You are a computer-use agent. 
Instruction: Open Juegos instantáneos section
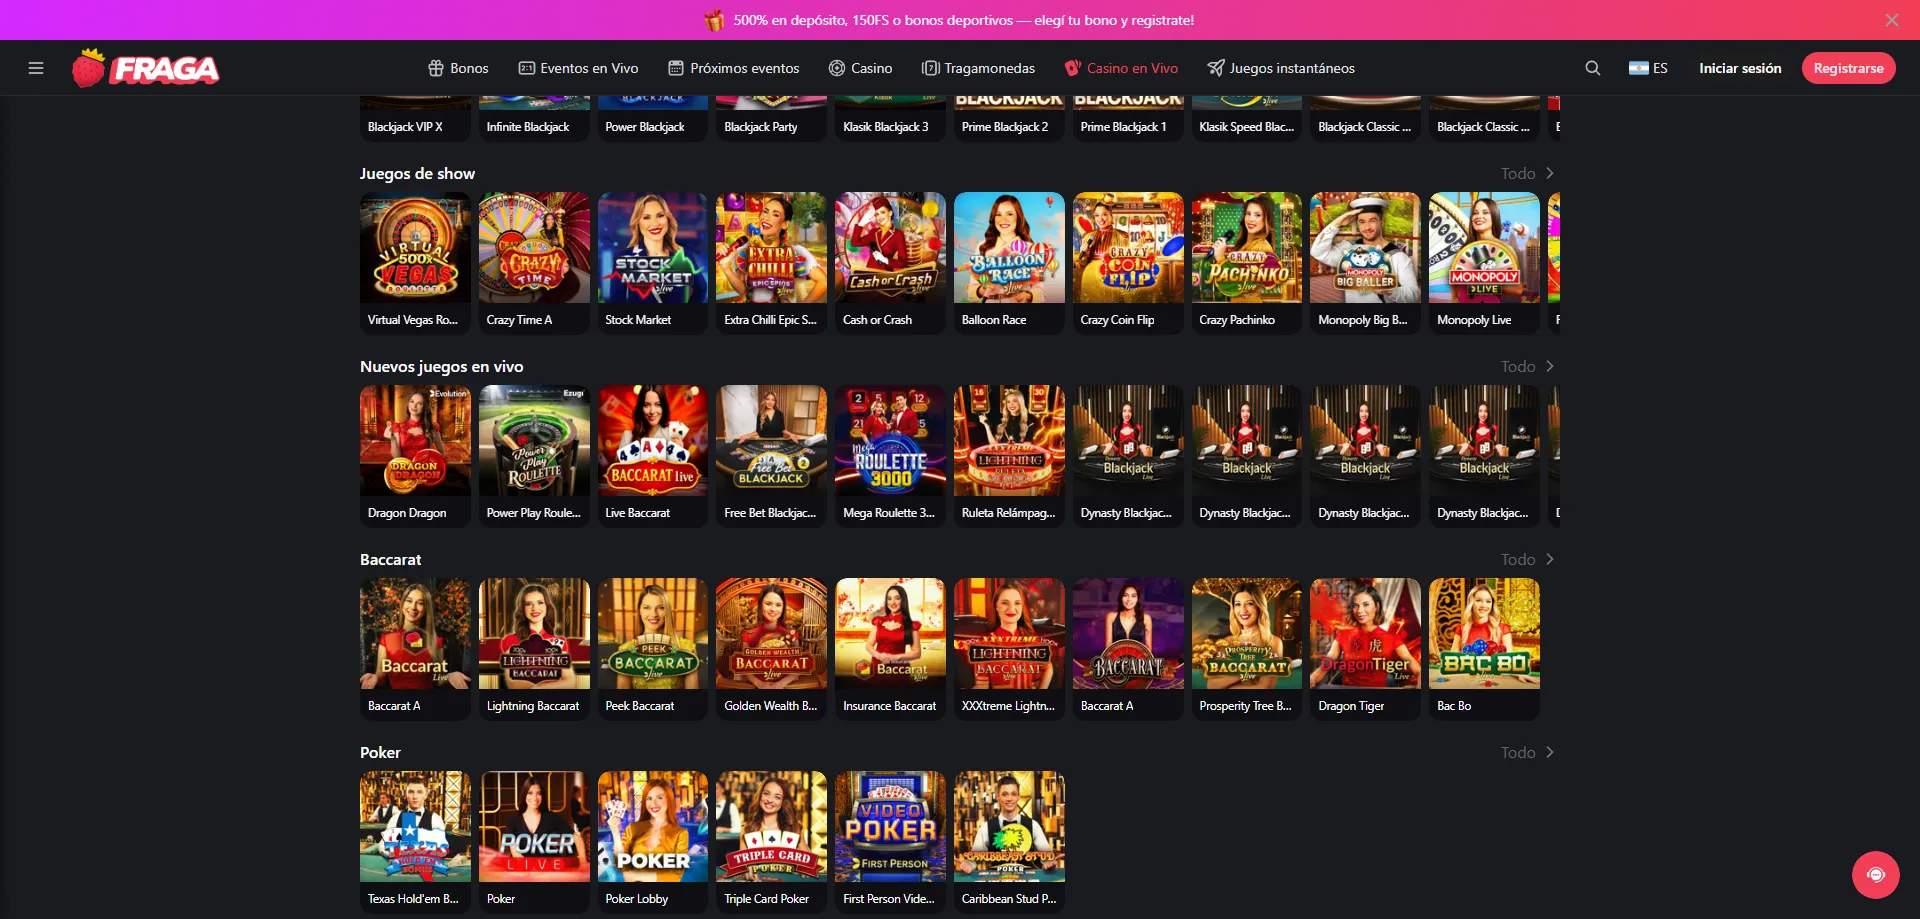[1281, 68]
